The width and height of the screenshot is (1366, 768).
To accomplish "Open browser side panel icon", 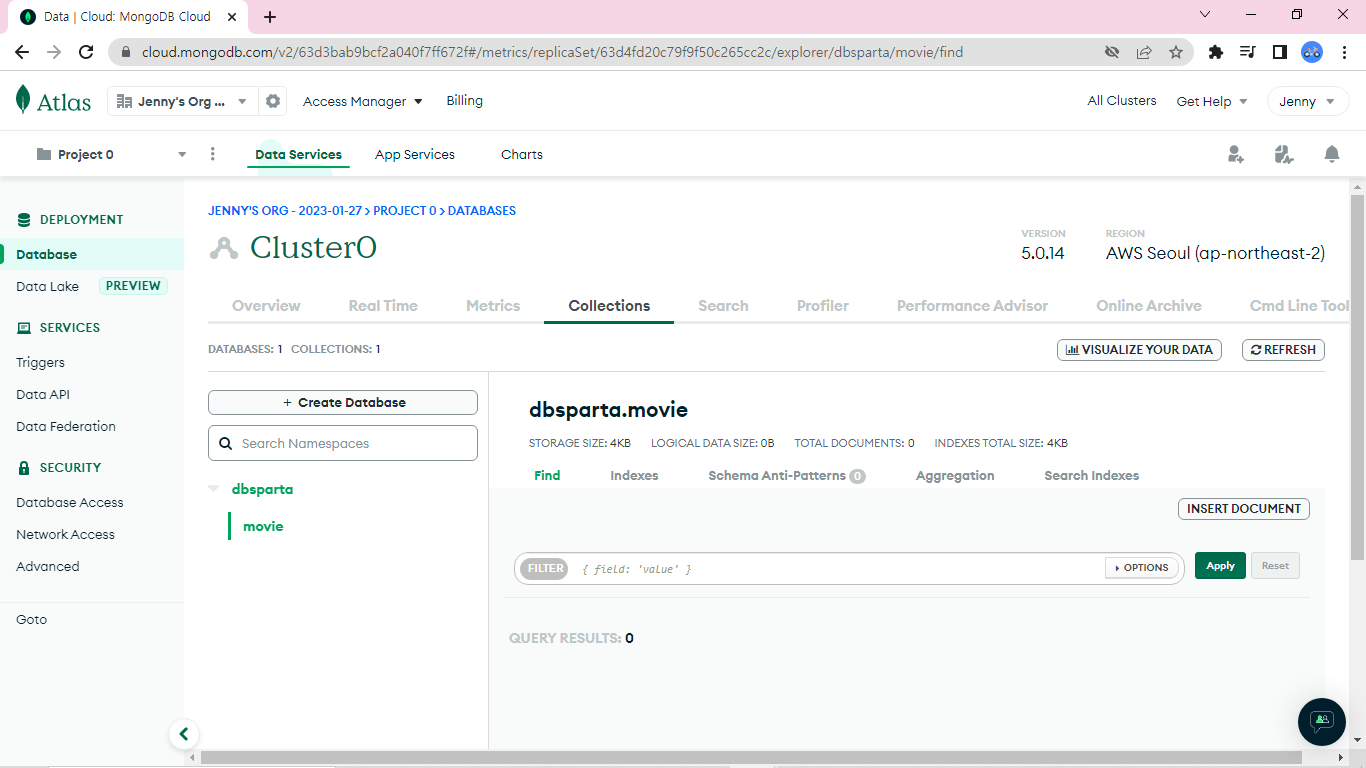I will [1280, 52].
